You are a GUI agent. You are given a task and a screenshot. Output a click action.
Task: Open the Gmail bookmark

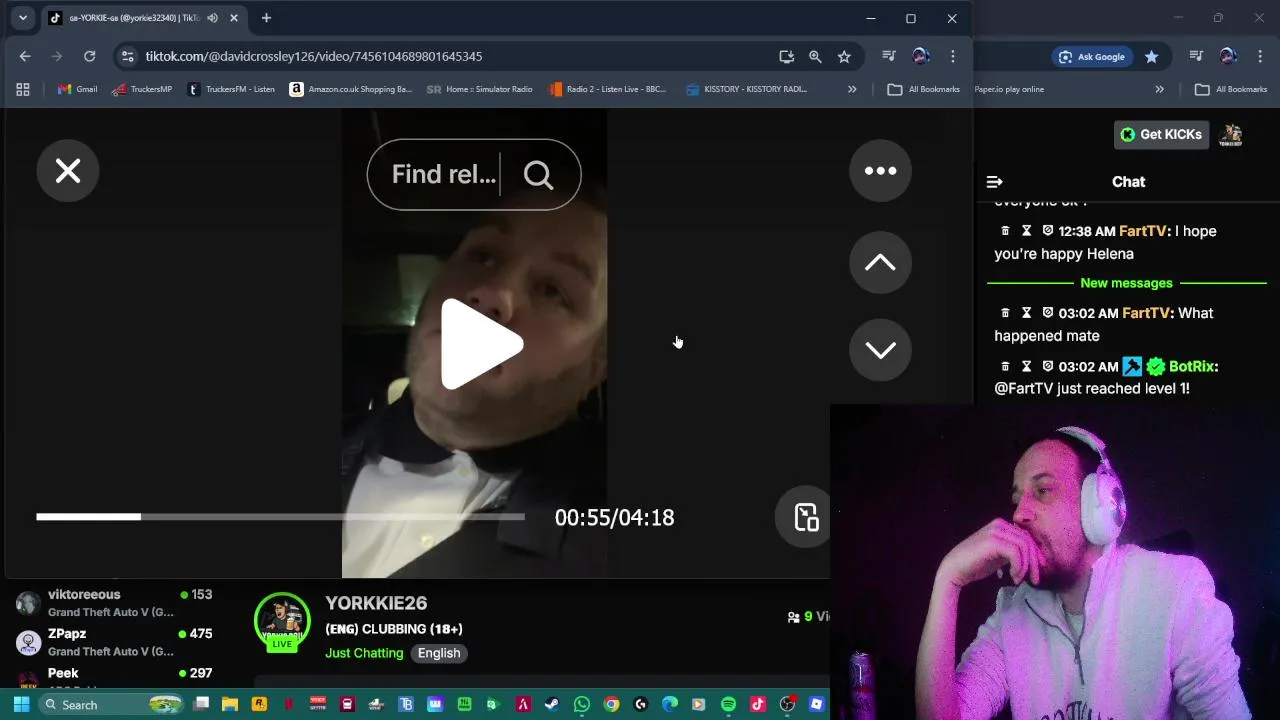78,89
